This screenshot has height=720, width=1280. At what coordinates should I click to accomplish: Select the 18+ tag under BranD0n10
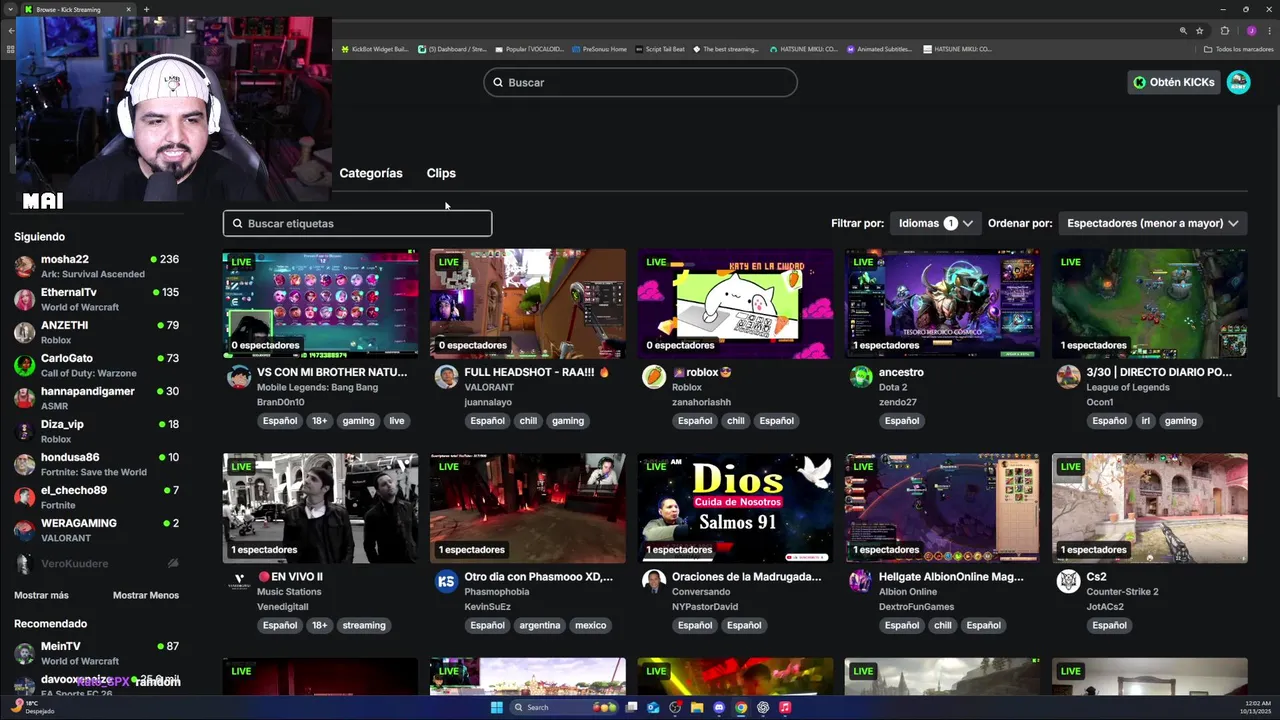click(x=319, y=421)
